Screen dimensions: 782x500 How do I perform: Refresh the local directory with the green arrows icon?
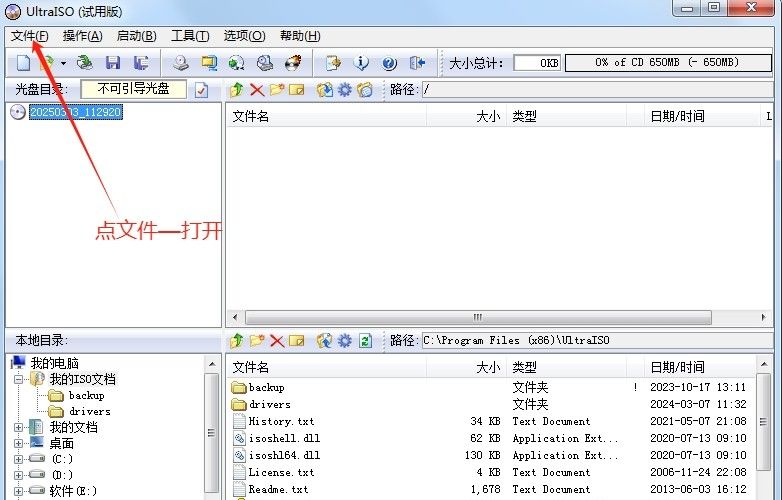pos(366,340)
